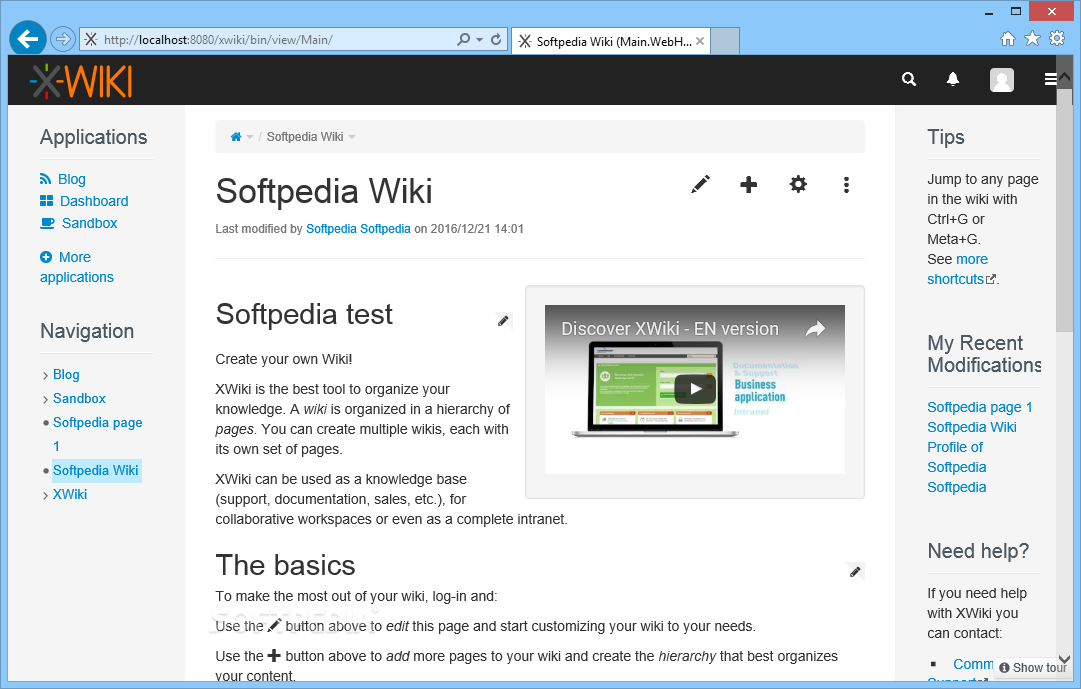This screenshot has width=1081, height=689.
Task: Expand Softpedia Wiki breadcrumb dropdown
Action: click(352, 137)
